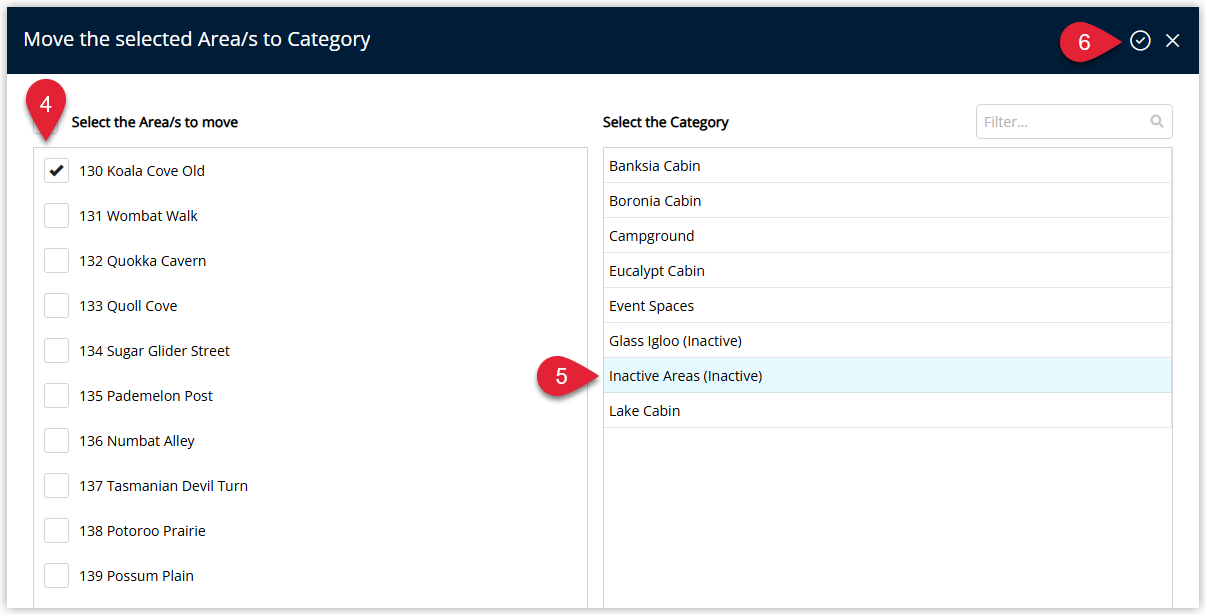The height and width of the screenshot is (616, 1207).
Task: Select Boronia Cabin category
Action: (887, 201)
